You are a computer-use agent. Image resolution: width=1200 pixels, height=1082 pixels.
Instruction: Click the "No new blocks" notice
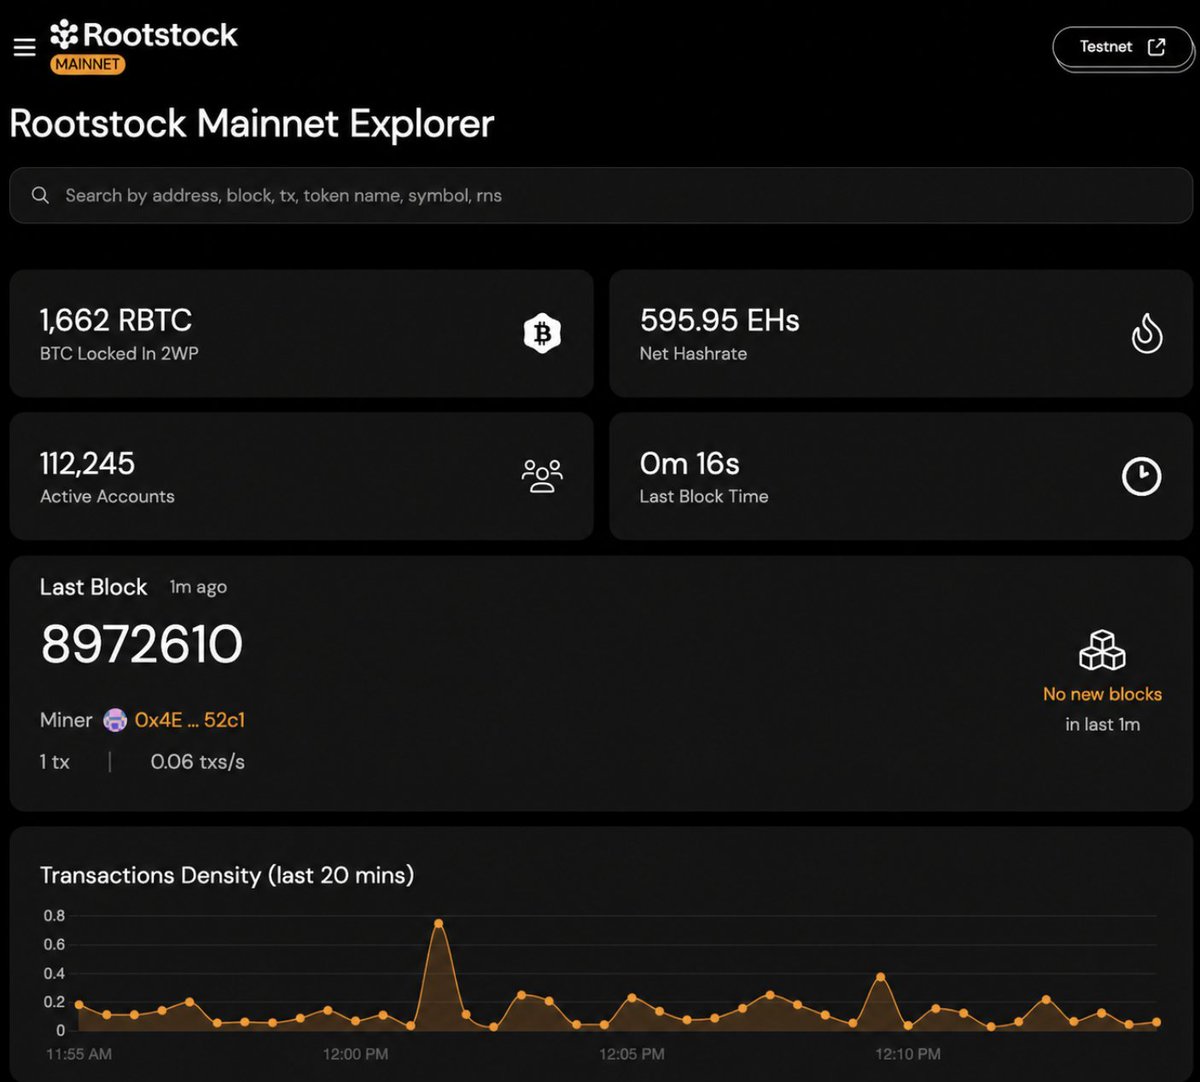[1102, 694]
